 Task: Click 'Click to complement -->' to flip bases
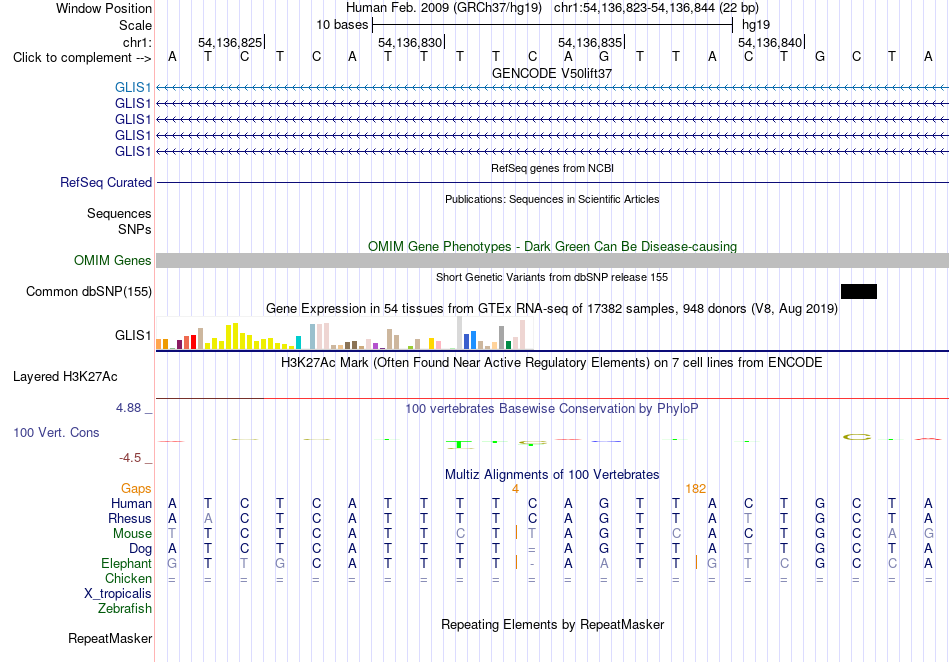pos(82,58)
